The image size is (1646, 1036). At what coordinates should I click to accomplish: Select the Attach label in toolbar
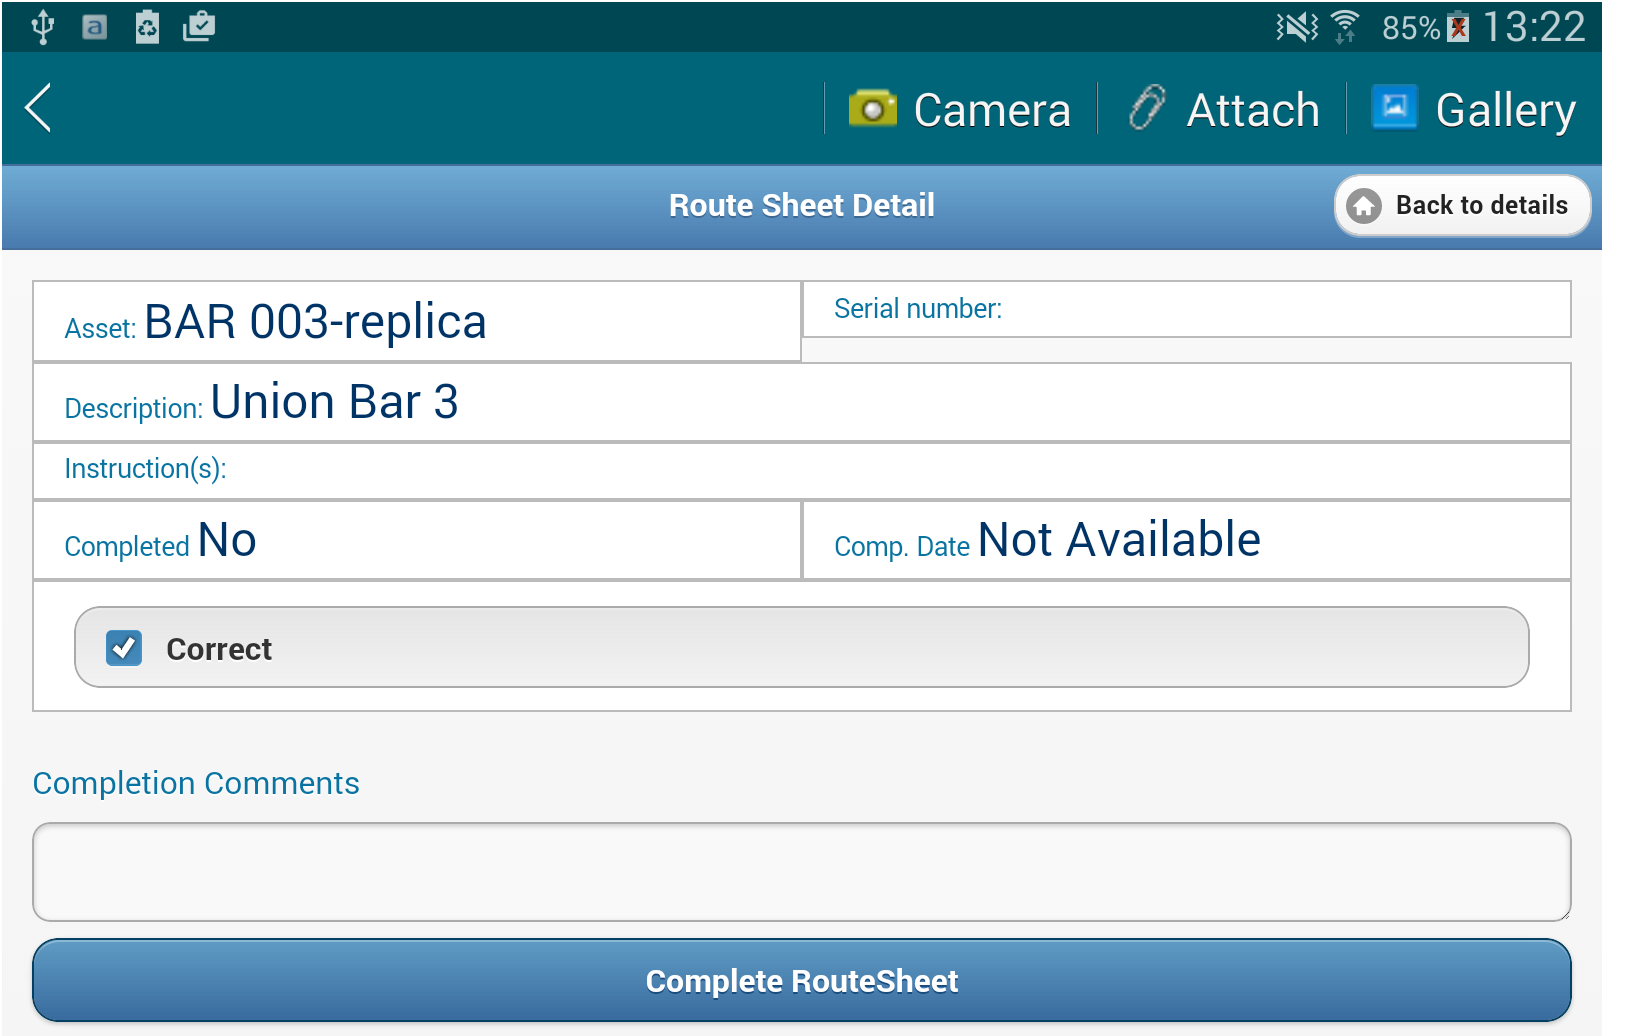(1252, 110)
